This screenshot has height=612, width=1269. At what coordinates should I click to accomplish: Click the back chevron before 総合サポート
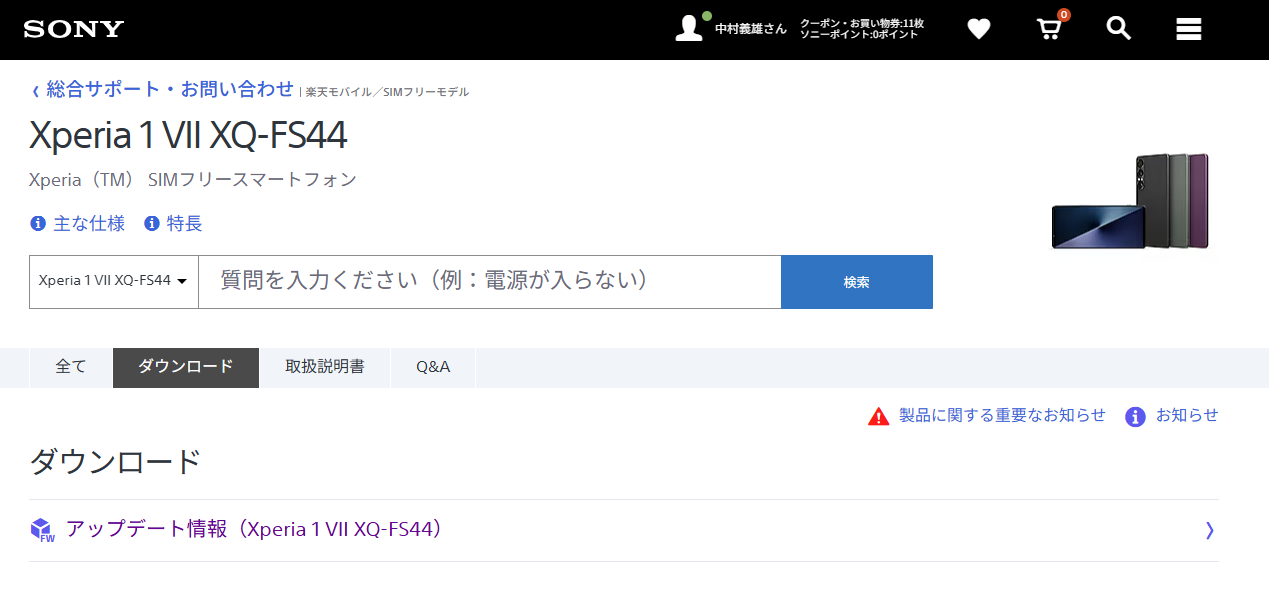[x=36, y=91]
